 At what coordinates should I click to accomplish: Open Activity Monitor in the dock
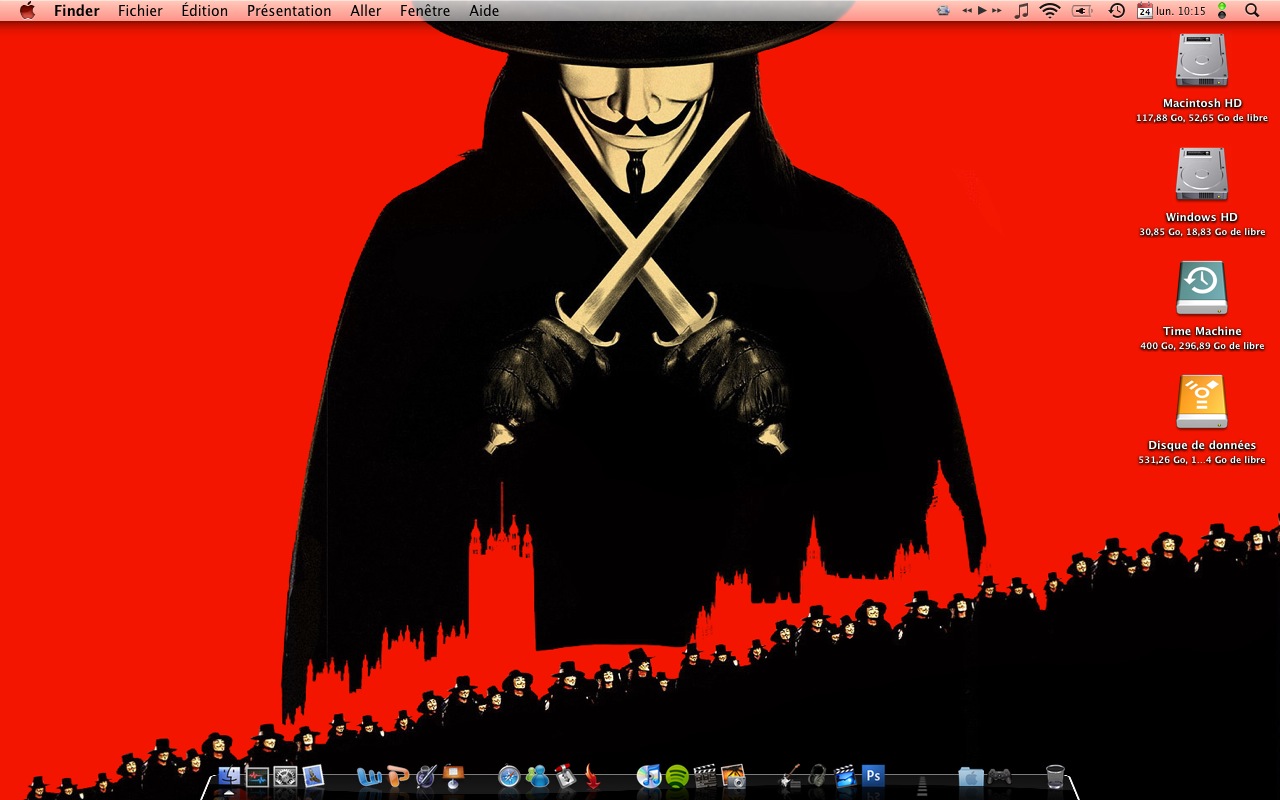pyautogui.click(x=257, y=776)
